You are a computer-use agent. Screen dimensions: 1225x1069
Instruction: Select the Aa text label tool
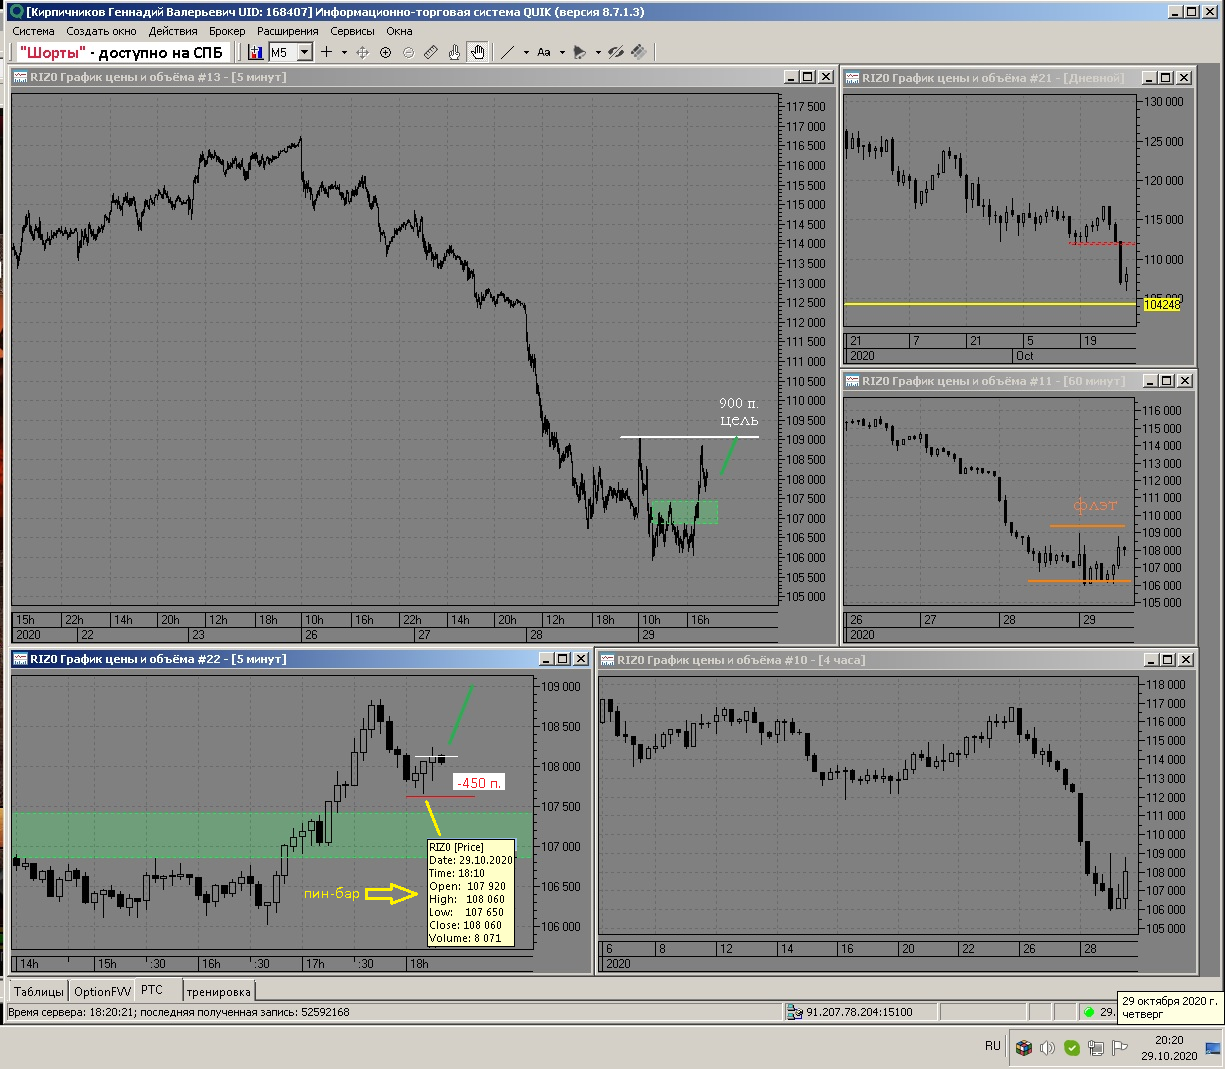[x=544, y=52]
